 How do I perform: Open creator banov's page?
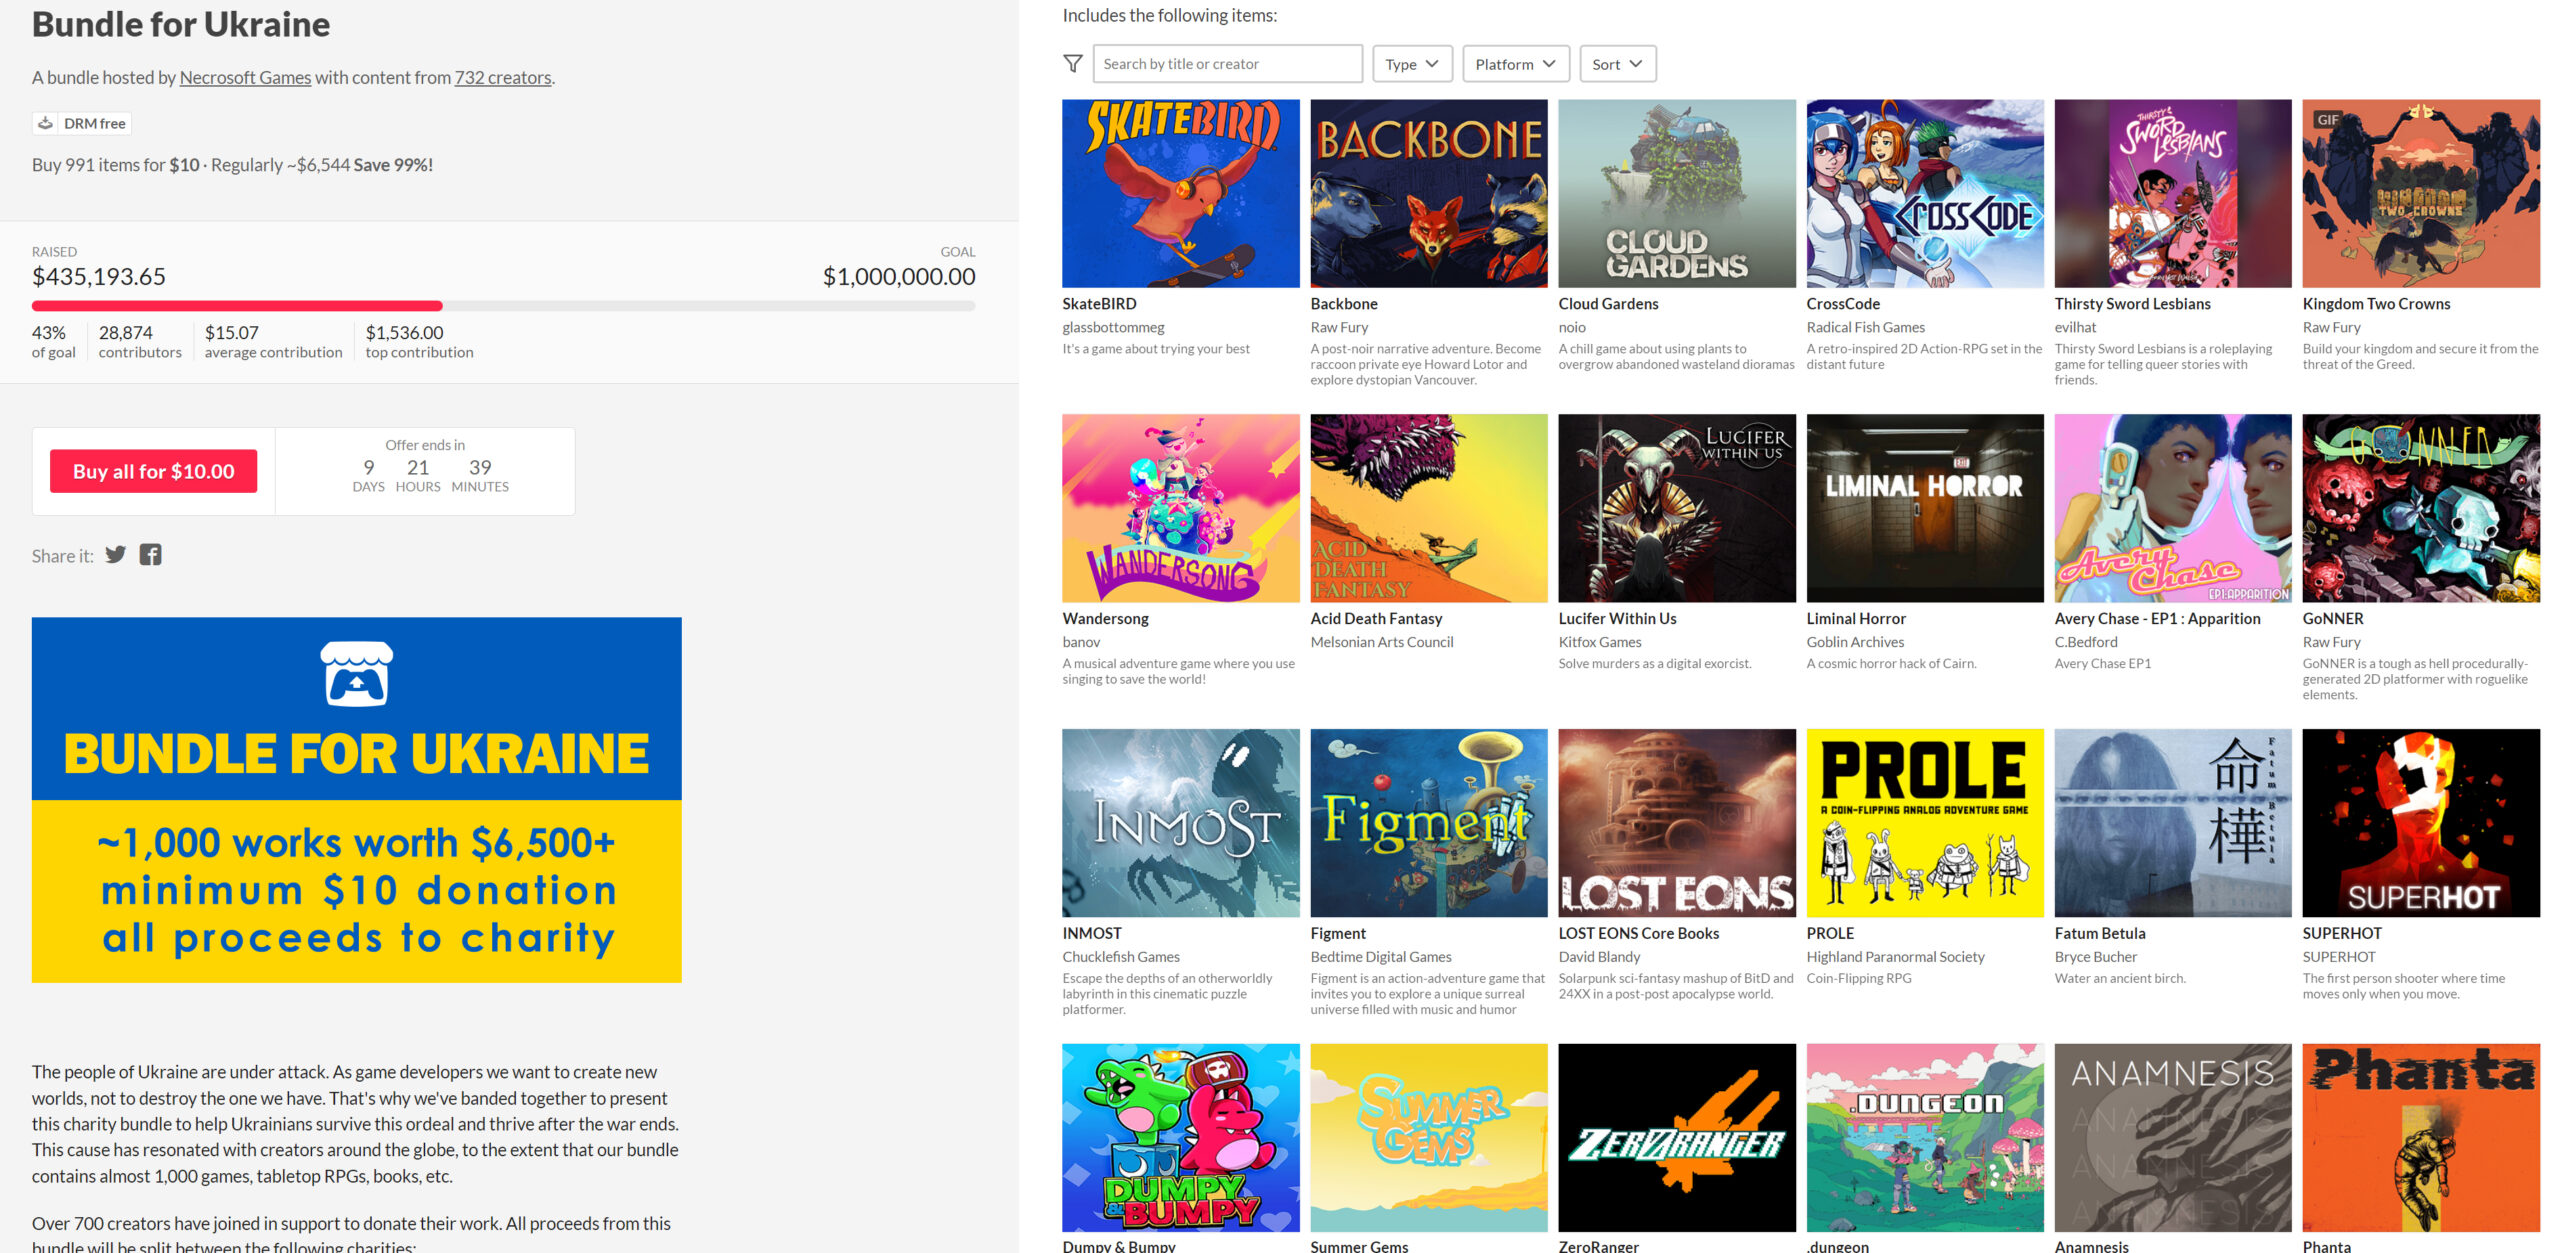[1081, 642]
